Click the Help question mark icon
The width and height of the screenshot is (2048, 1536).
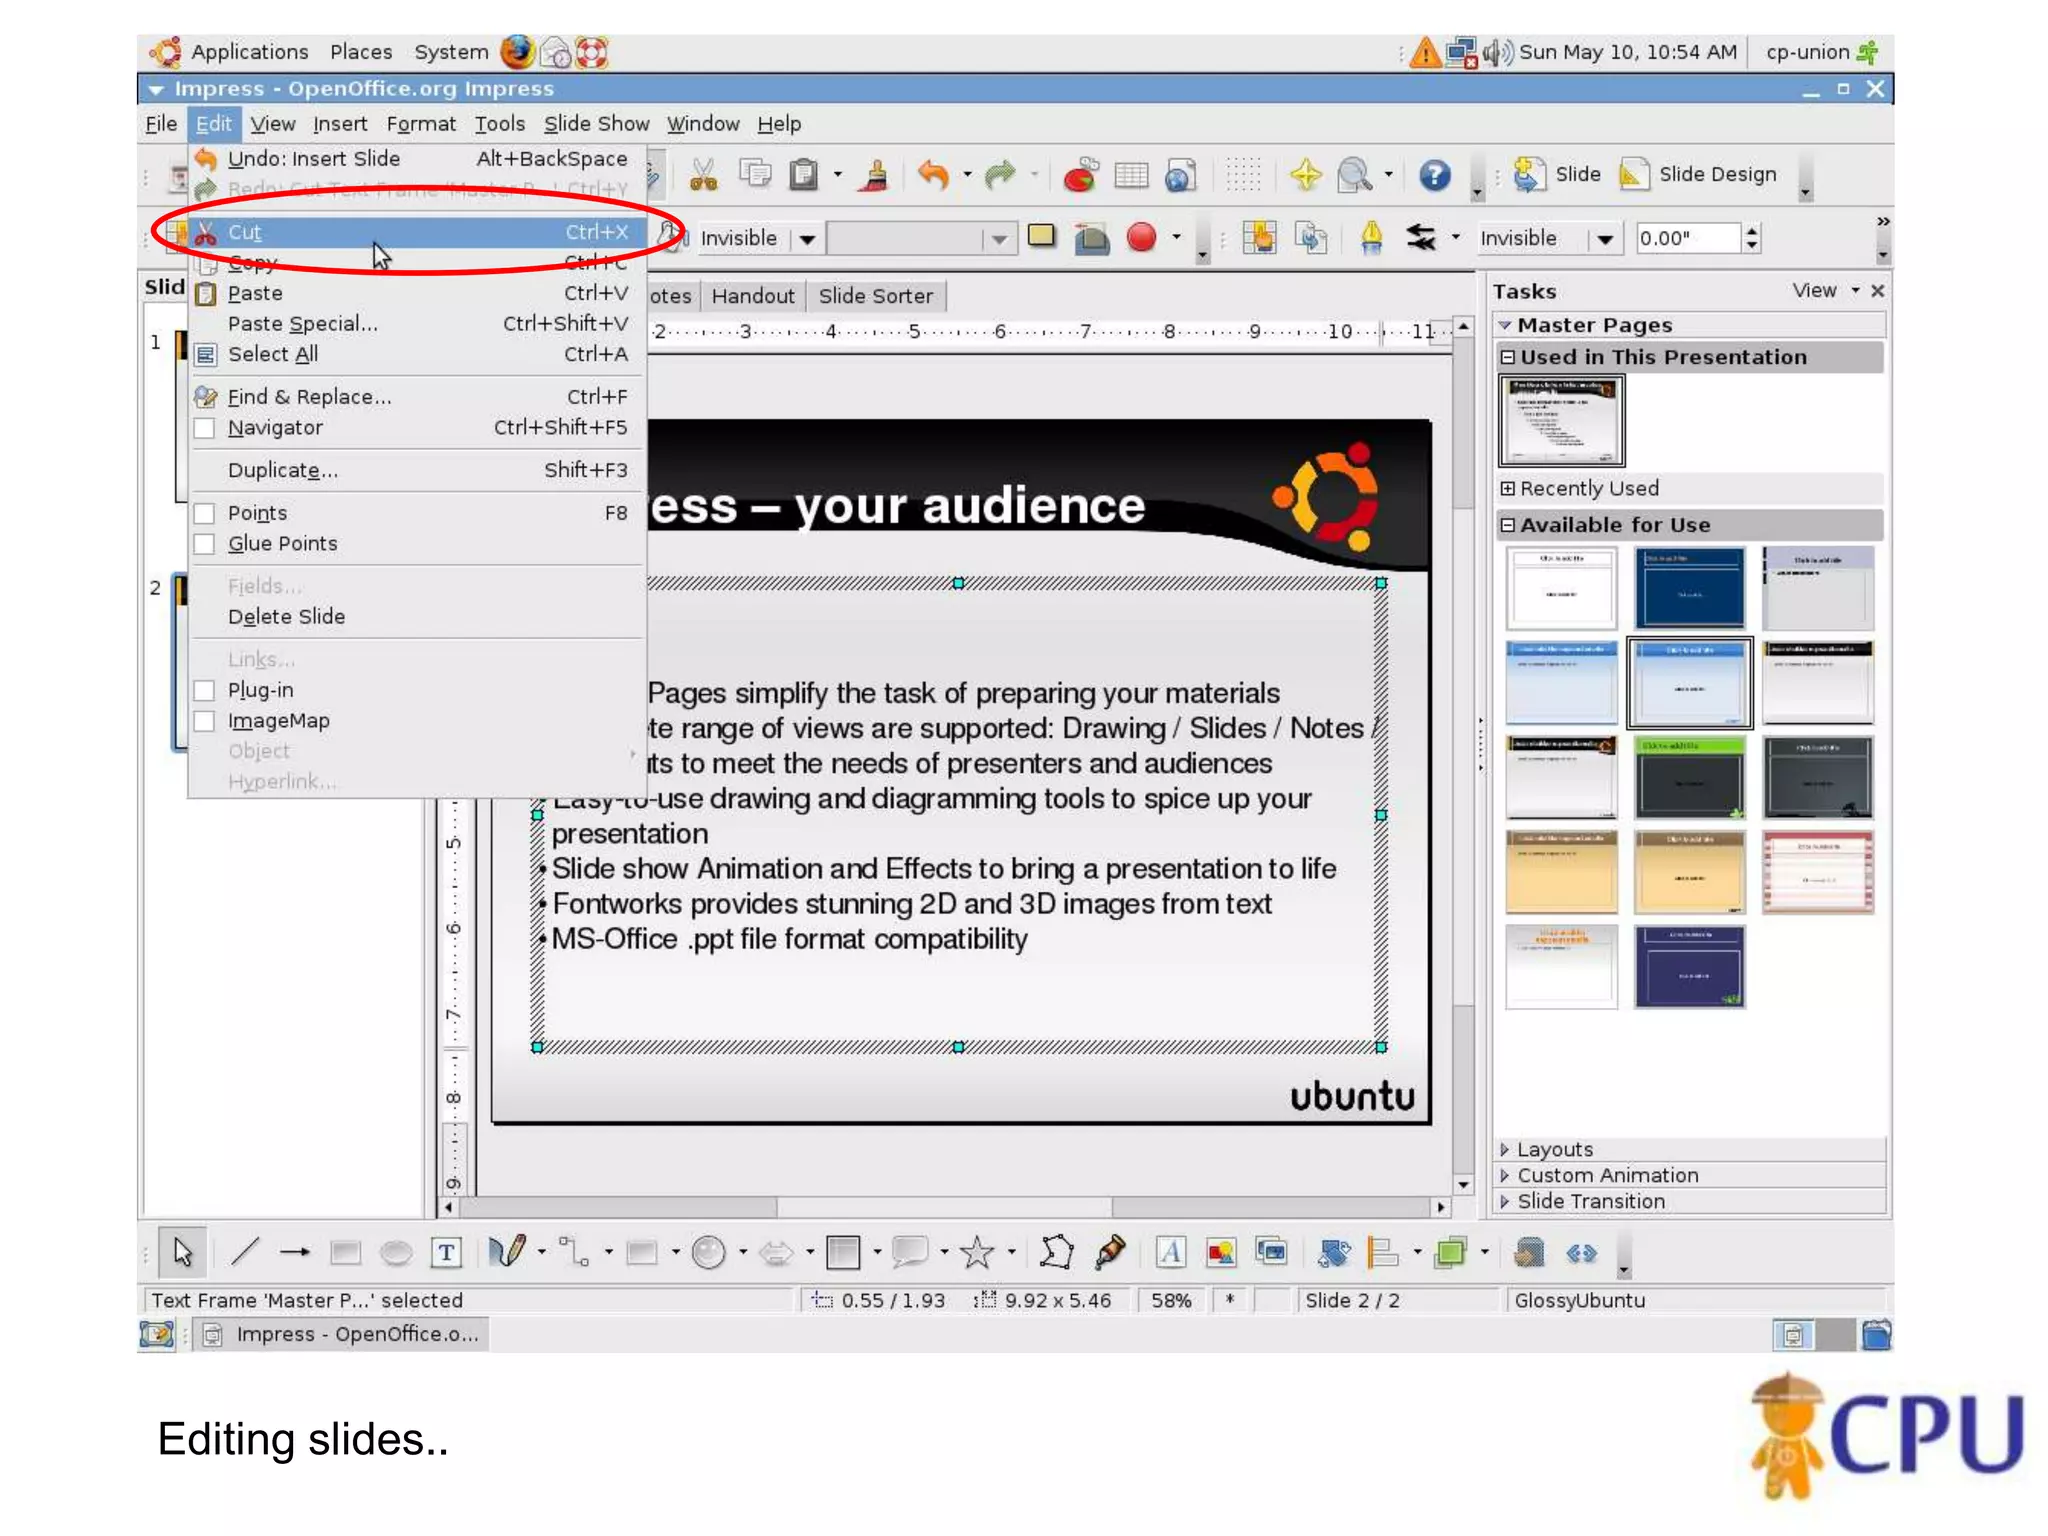coord(1434,175)
